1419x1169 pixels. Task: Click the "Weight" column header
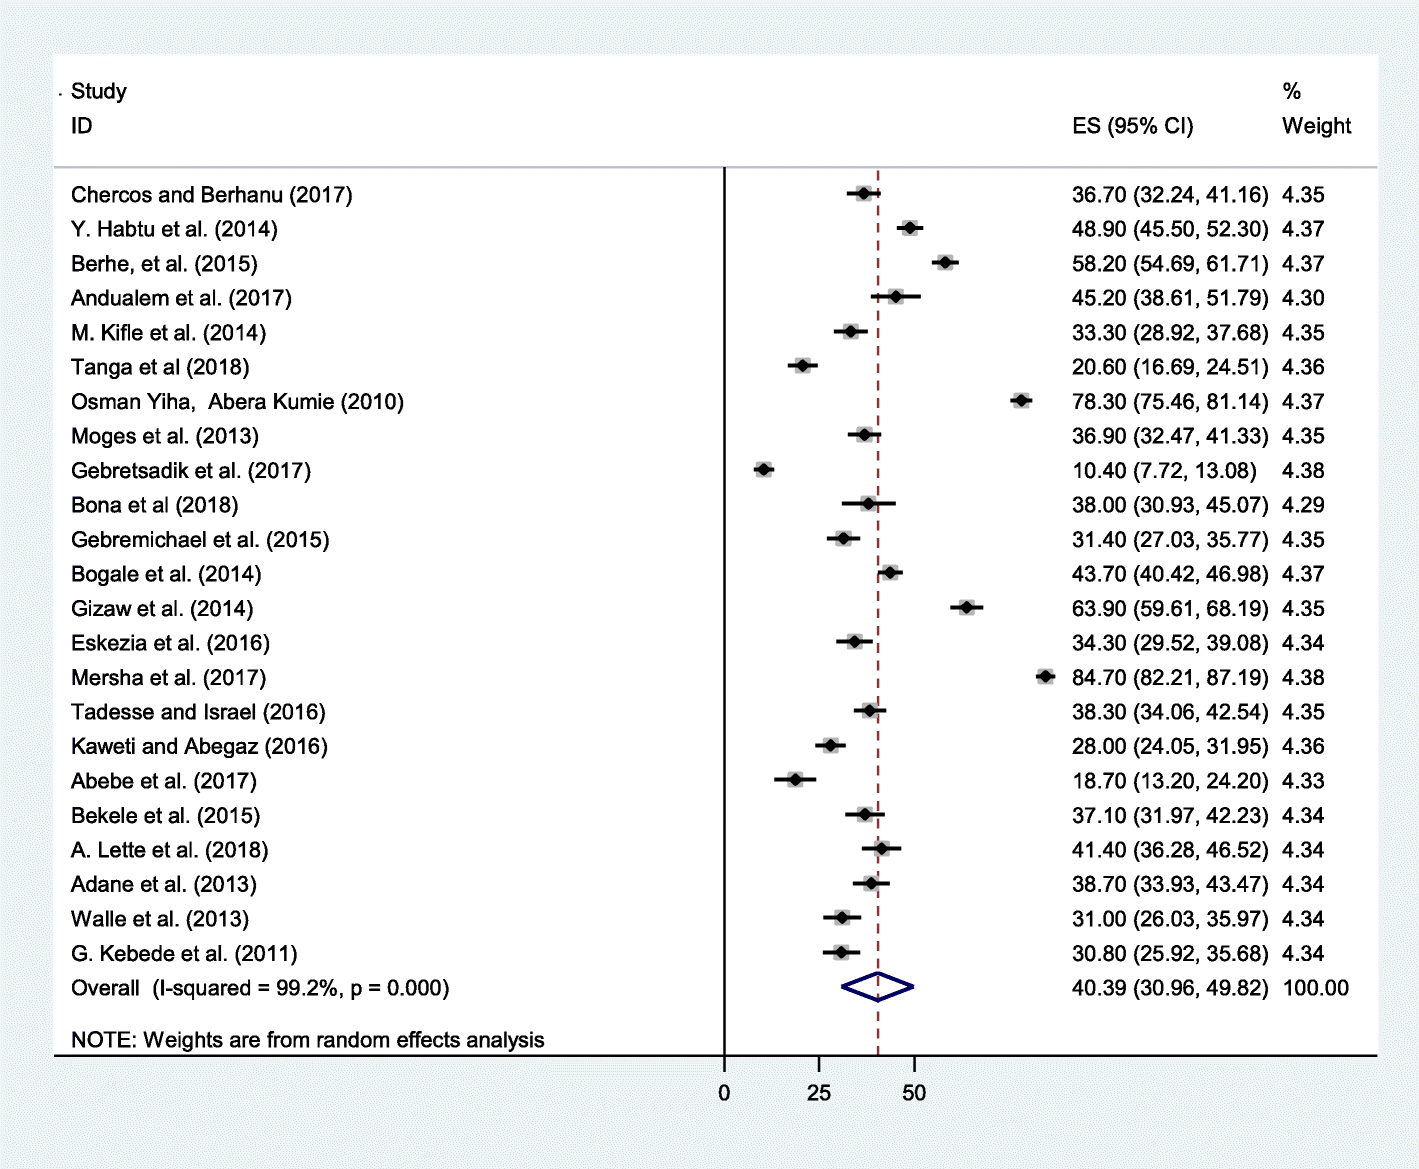pos(1316,126)
